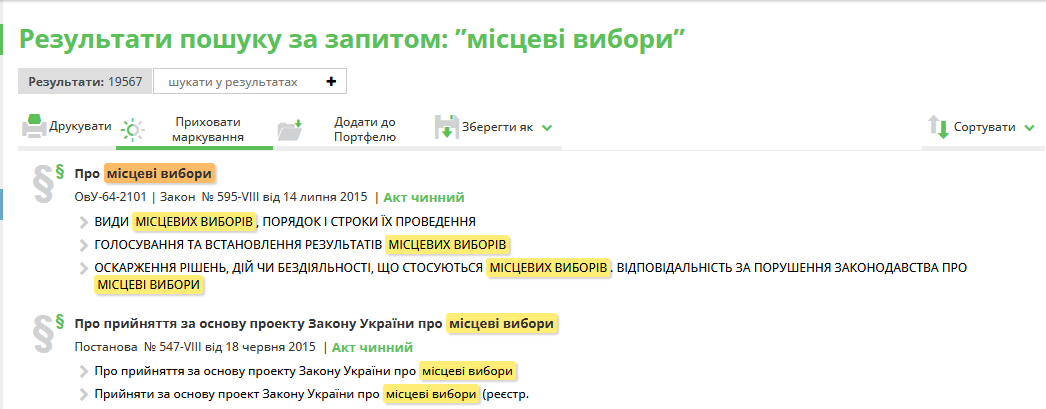This screenshot has width=1046, height=409.
Task: Click Друкувати toolbar label
Action: pos(80,127)
